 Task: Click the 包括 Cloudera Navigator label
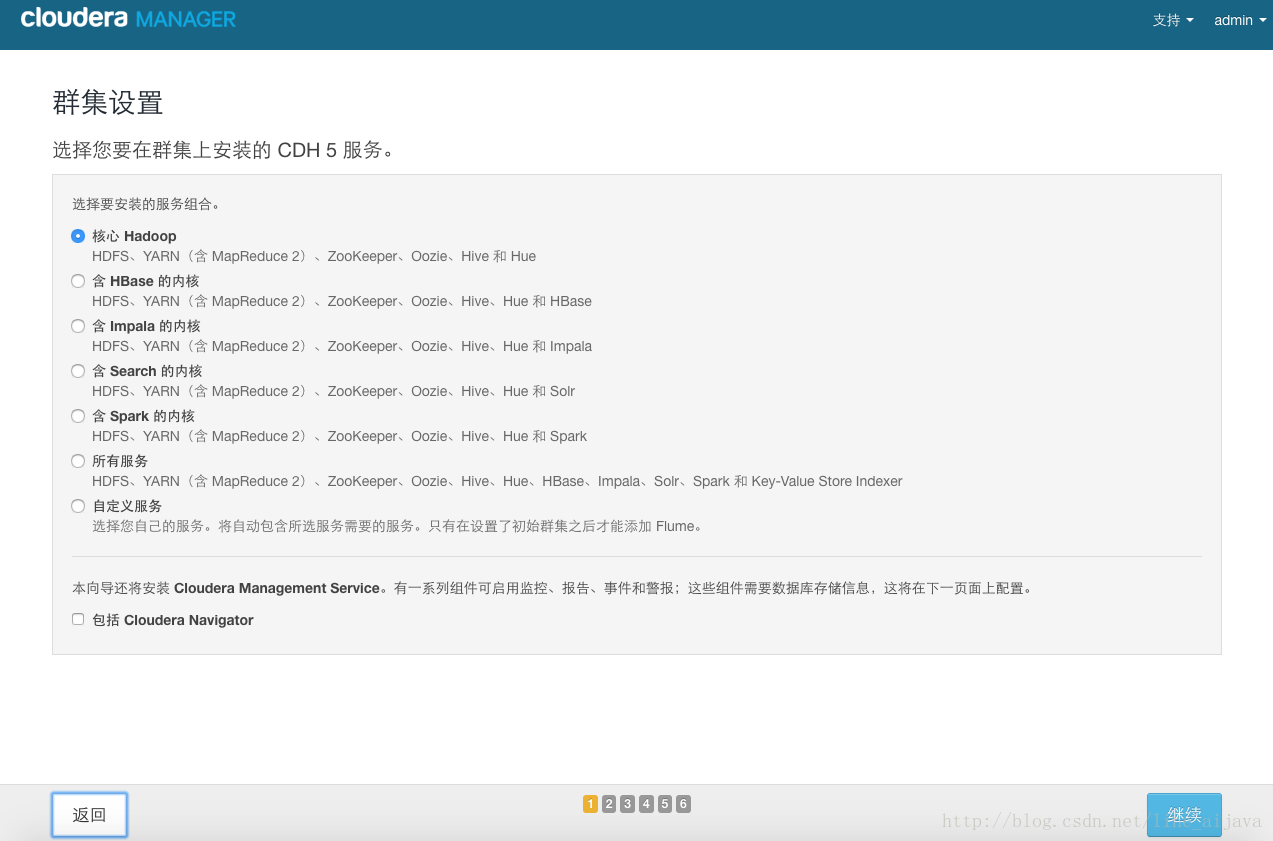[173, 620]
